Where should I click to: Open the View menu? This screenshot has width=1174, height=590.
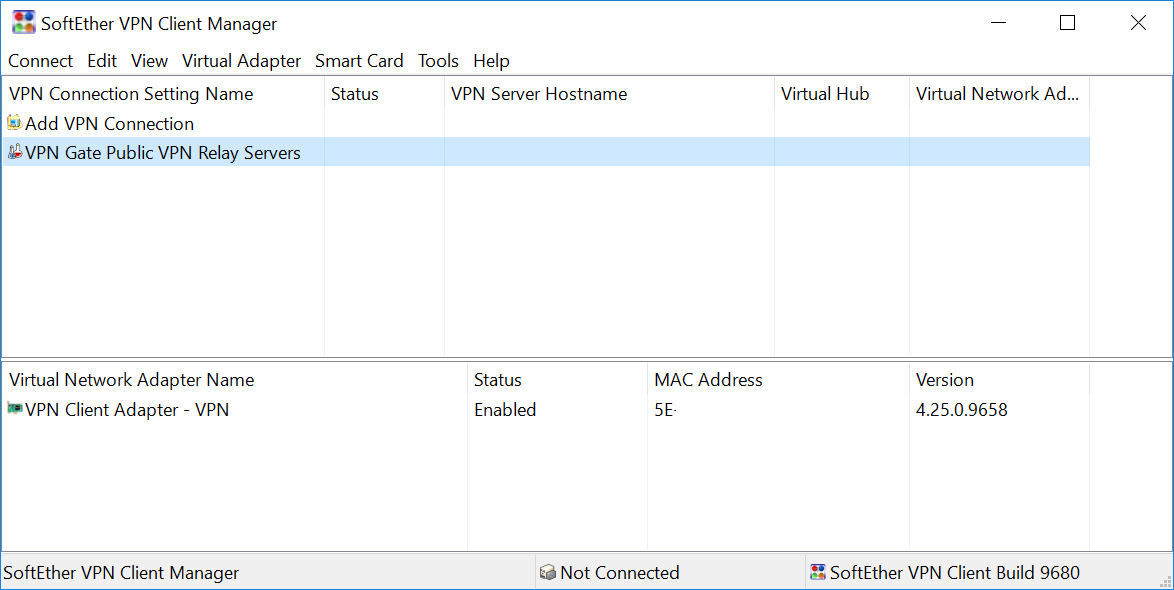coord(149,61)
